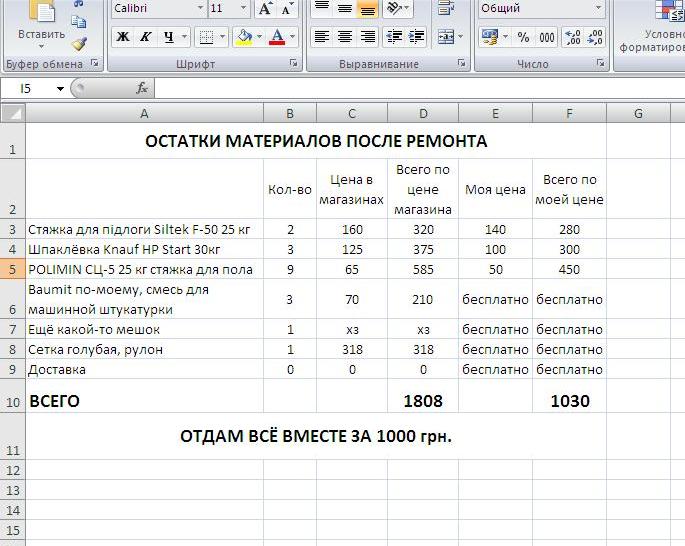Image resolution: width=685 pixels, height=546 pixels.
Task: Open accounting format dropdown arrow
Action: tap(505, 37)
